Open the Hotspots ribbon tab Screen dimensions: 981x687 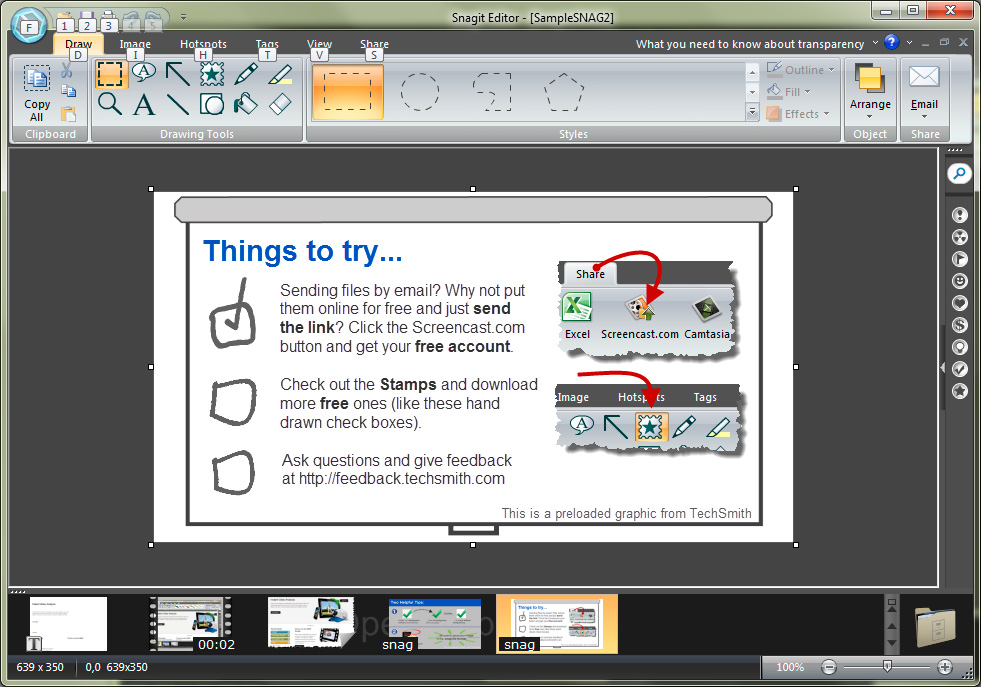(x=203, y=44)
